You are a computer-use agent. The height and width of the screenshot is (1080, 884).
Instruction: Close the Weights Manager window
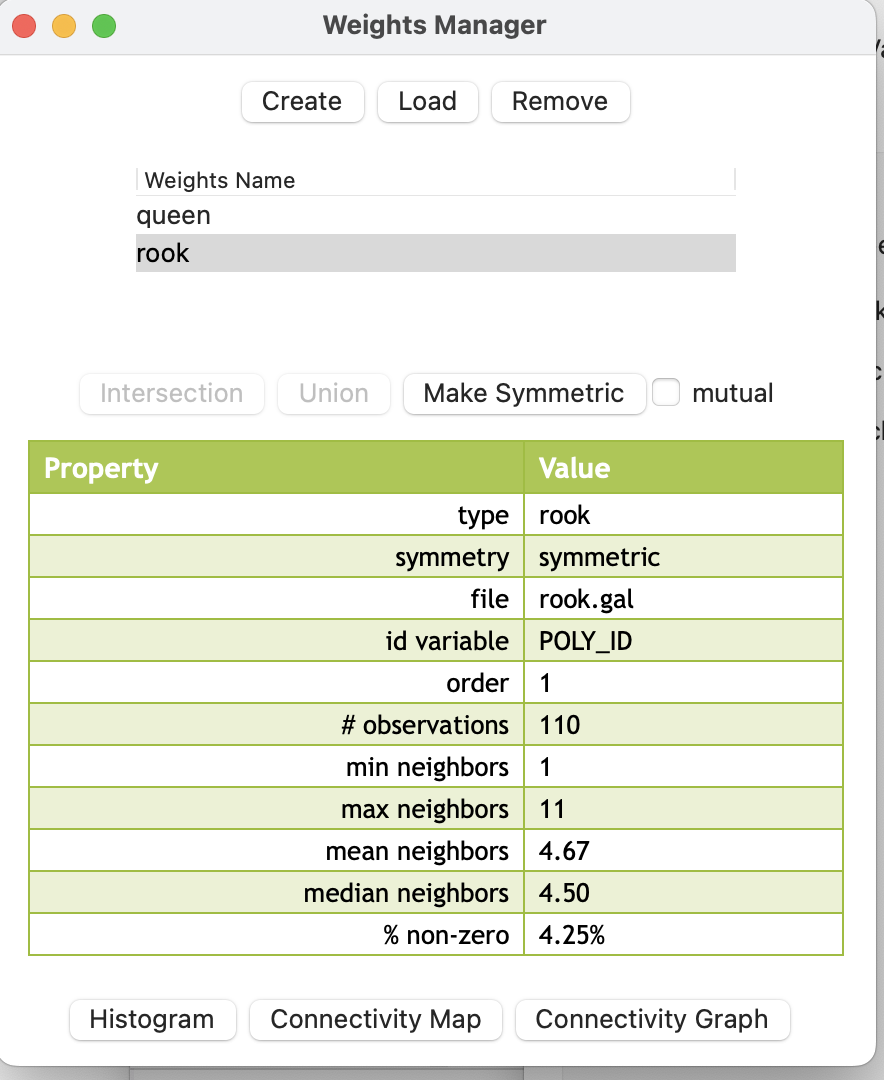(24, 27)
